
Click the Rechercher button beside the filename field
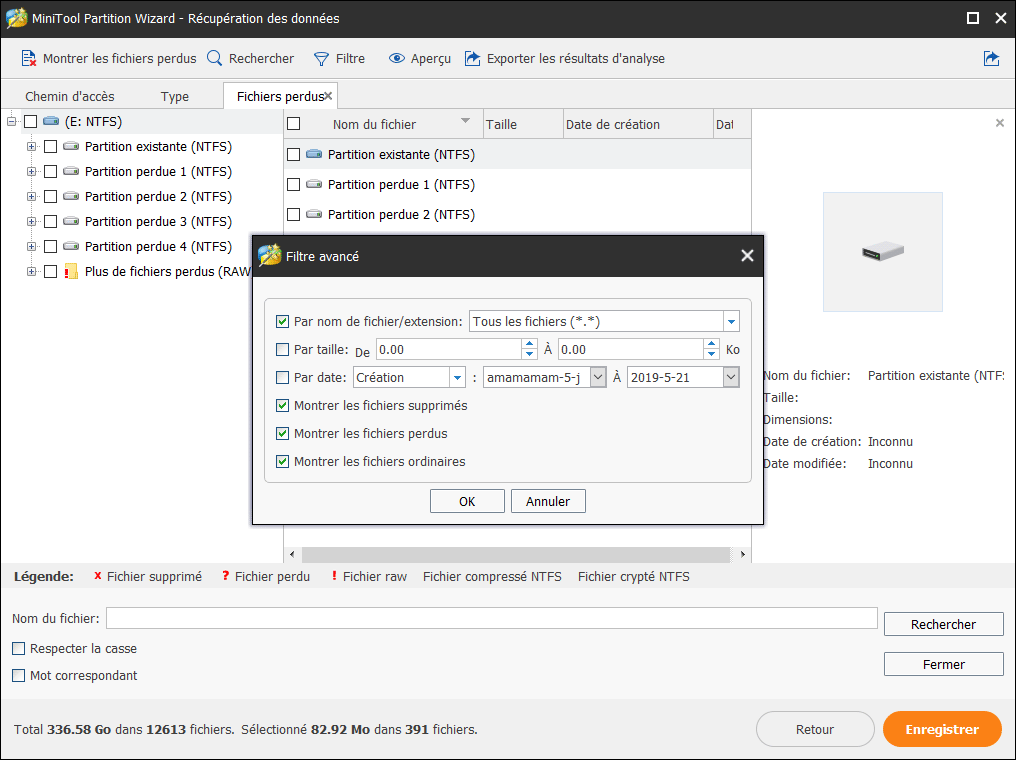[943, 624]
